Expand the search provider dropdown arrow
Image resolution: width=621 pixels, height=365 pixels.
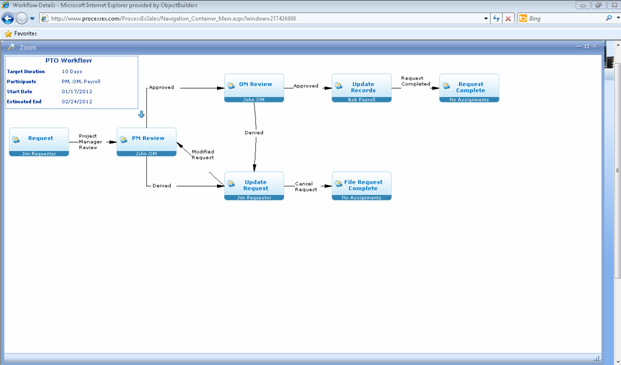618,18
